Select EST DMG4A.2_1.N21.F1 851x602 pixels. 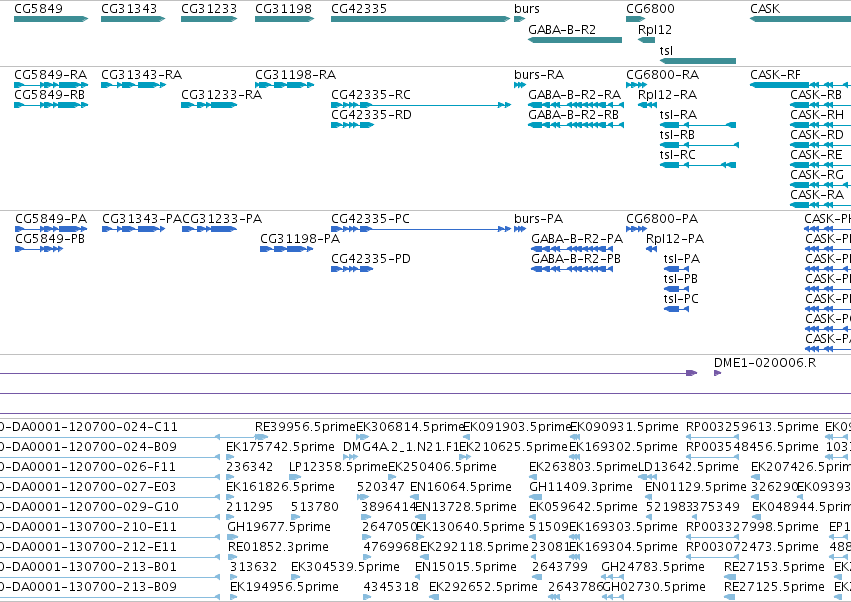pyautogui.click(x=401, y=447)
